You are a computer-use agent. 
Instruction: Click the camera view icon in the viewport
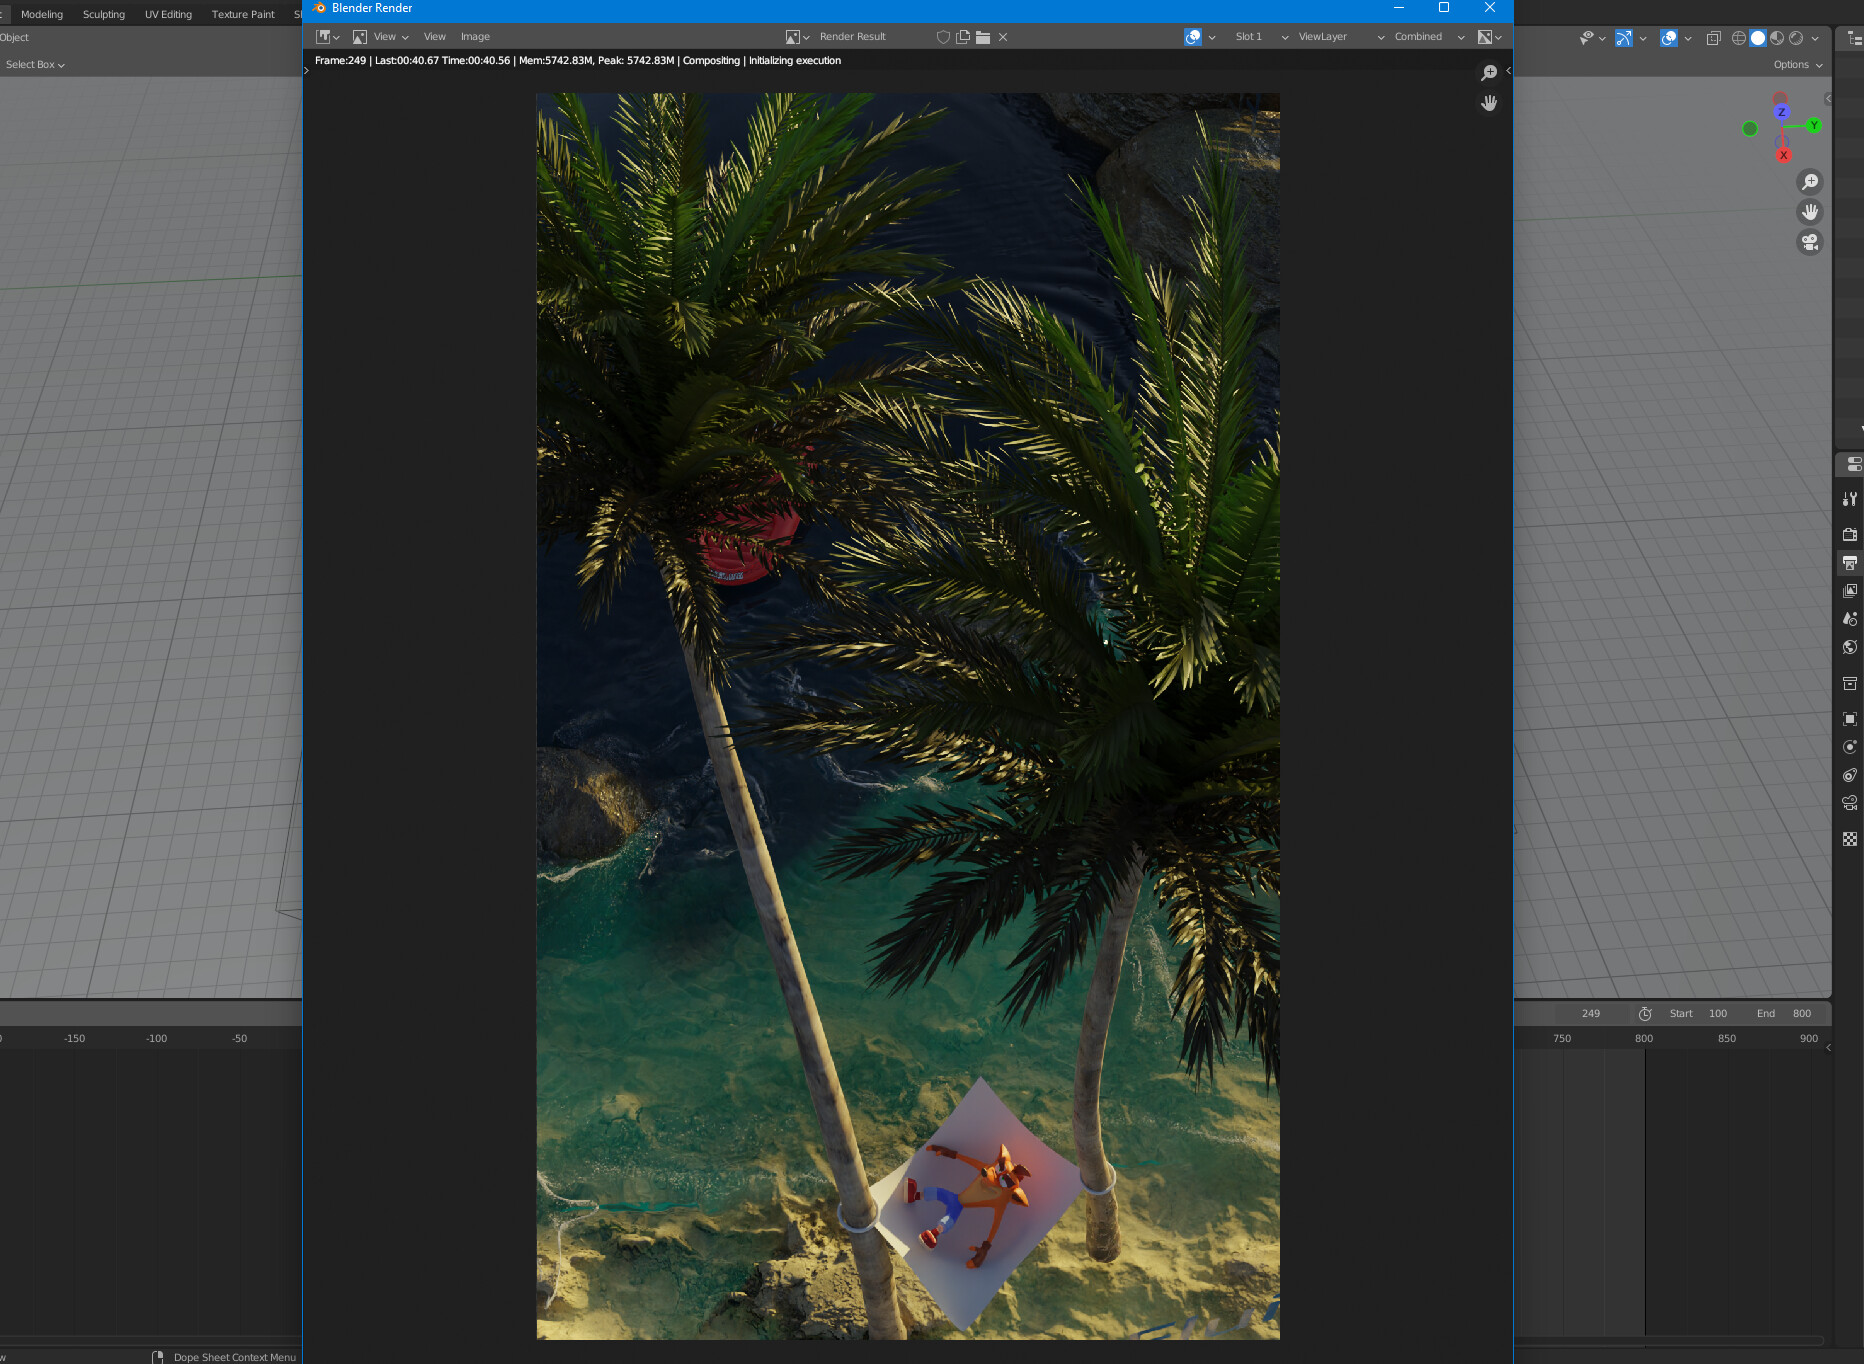(x=1810, y=242)
